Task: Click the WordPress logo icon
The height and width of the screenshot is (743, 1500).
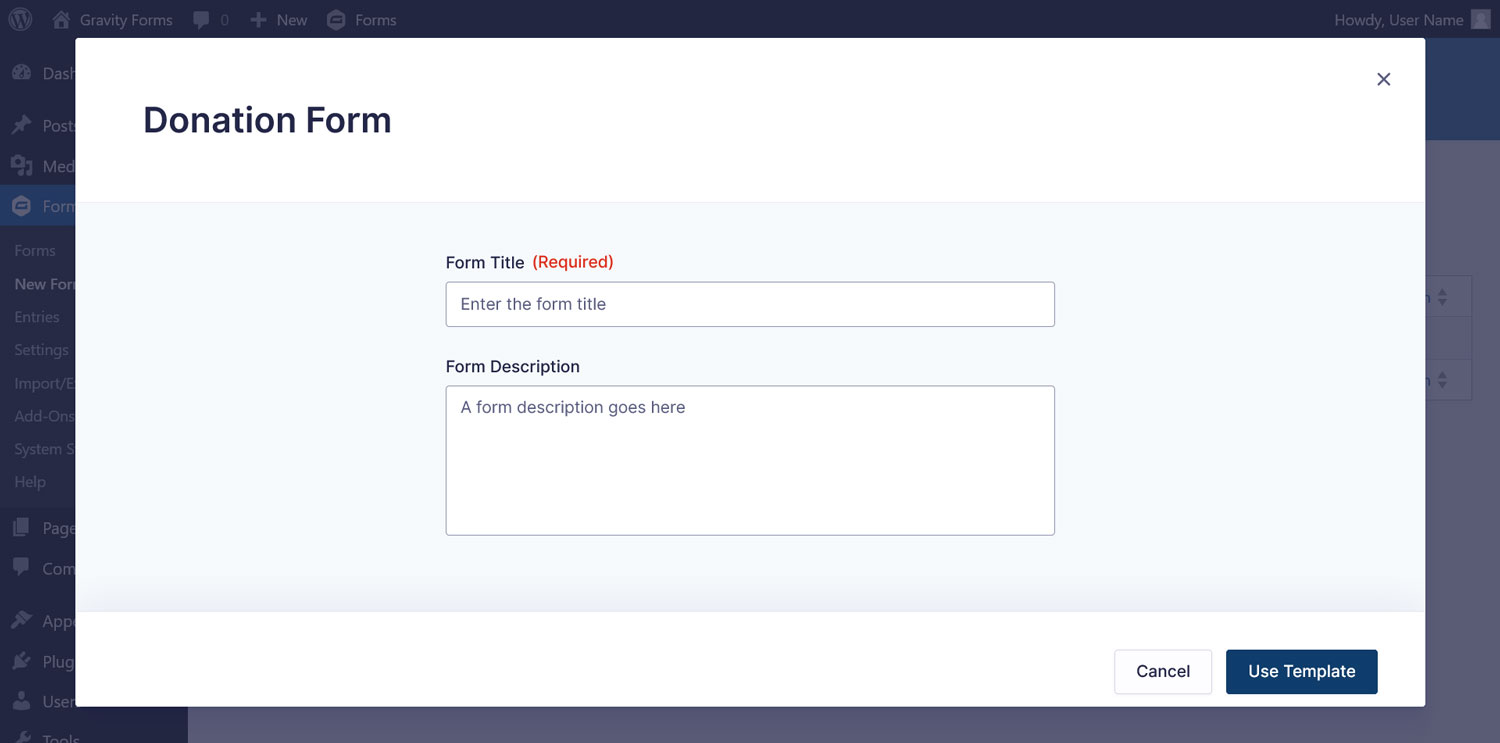Action: pyautogui.click(x=20, y=19)
